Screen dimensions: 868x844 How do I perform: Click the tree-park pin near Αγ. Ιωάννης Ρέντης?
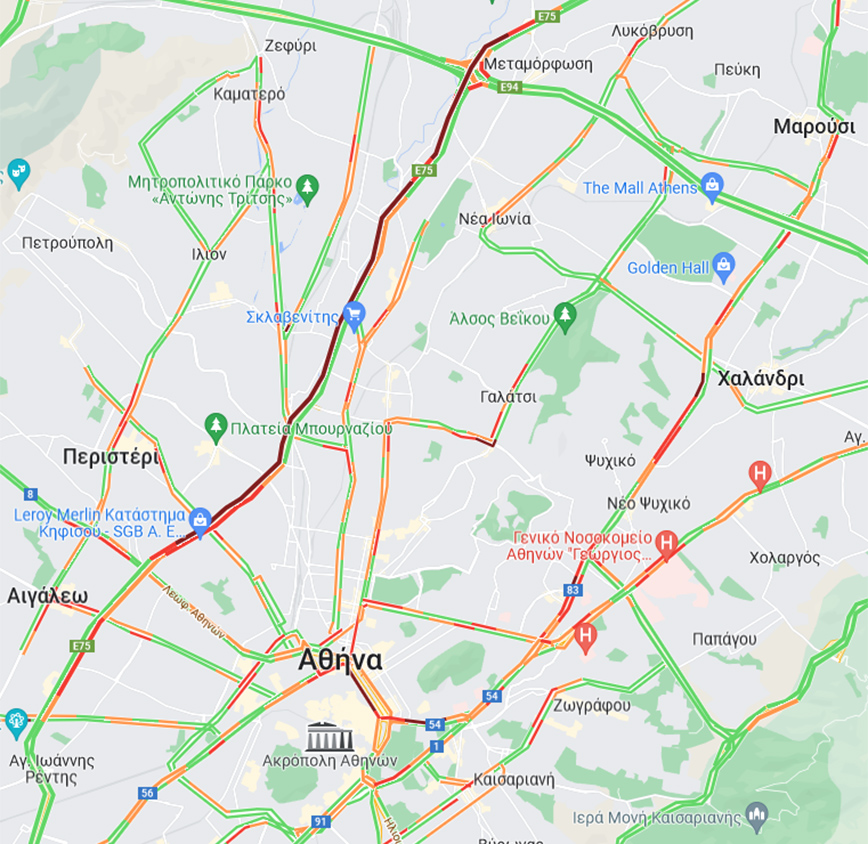coord(16,722)
